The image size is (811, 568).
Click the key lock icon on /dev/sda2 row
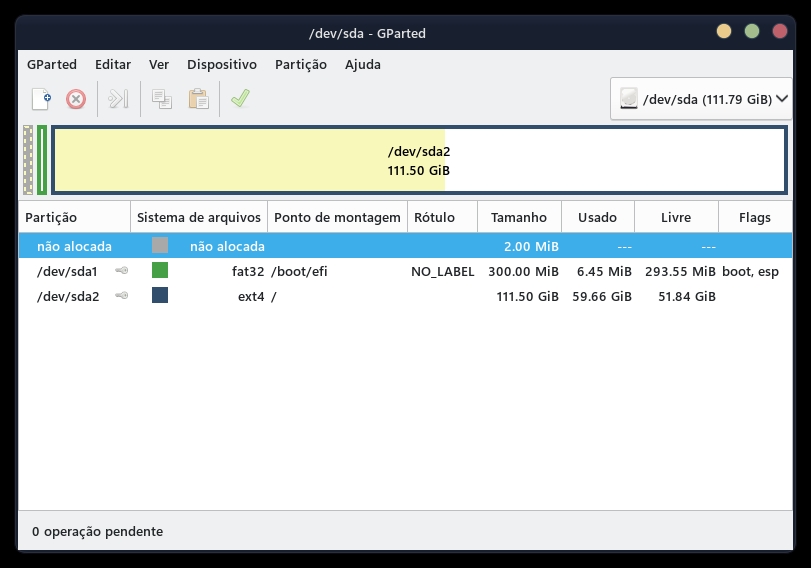pos(122,295)
